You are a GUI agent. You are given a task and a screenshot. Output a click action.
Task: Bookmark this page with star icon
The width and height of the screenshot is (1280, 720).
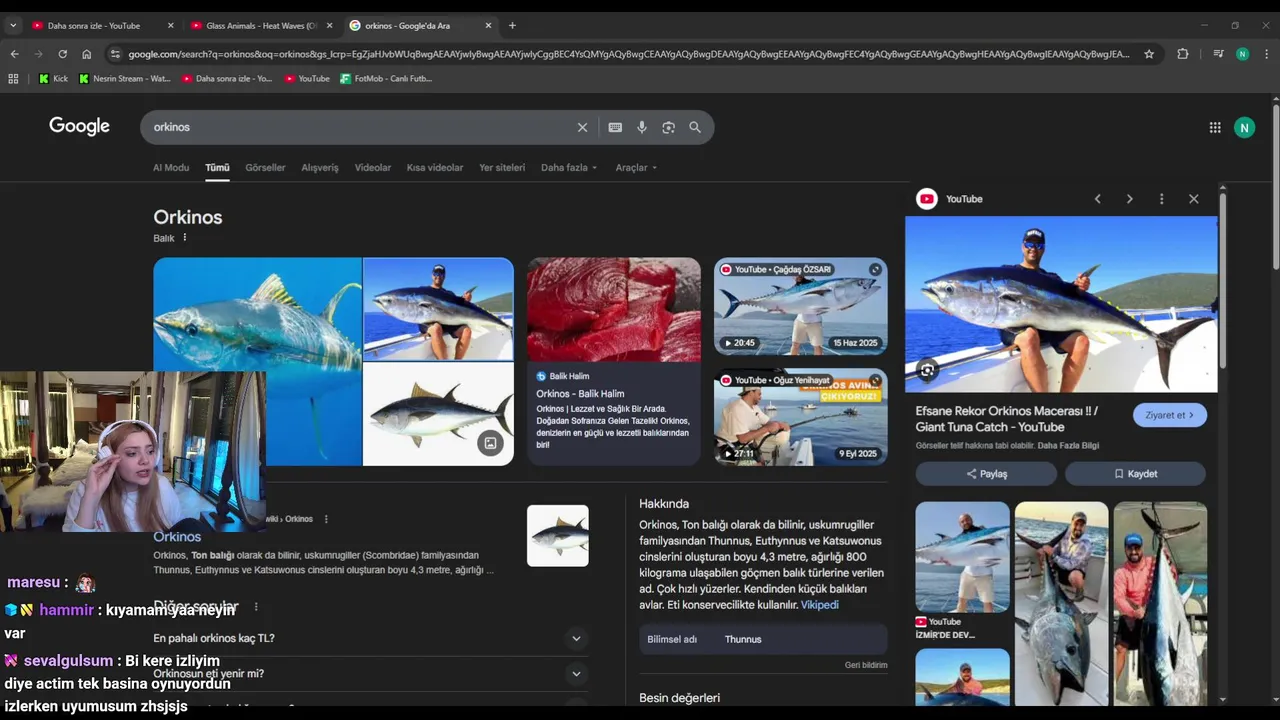click(x=1149, y=54)
